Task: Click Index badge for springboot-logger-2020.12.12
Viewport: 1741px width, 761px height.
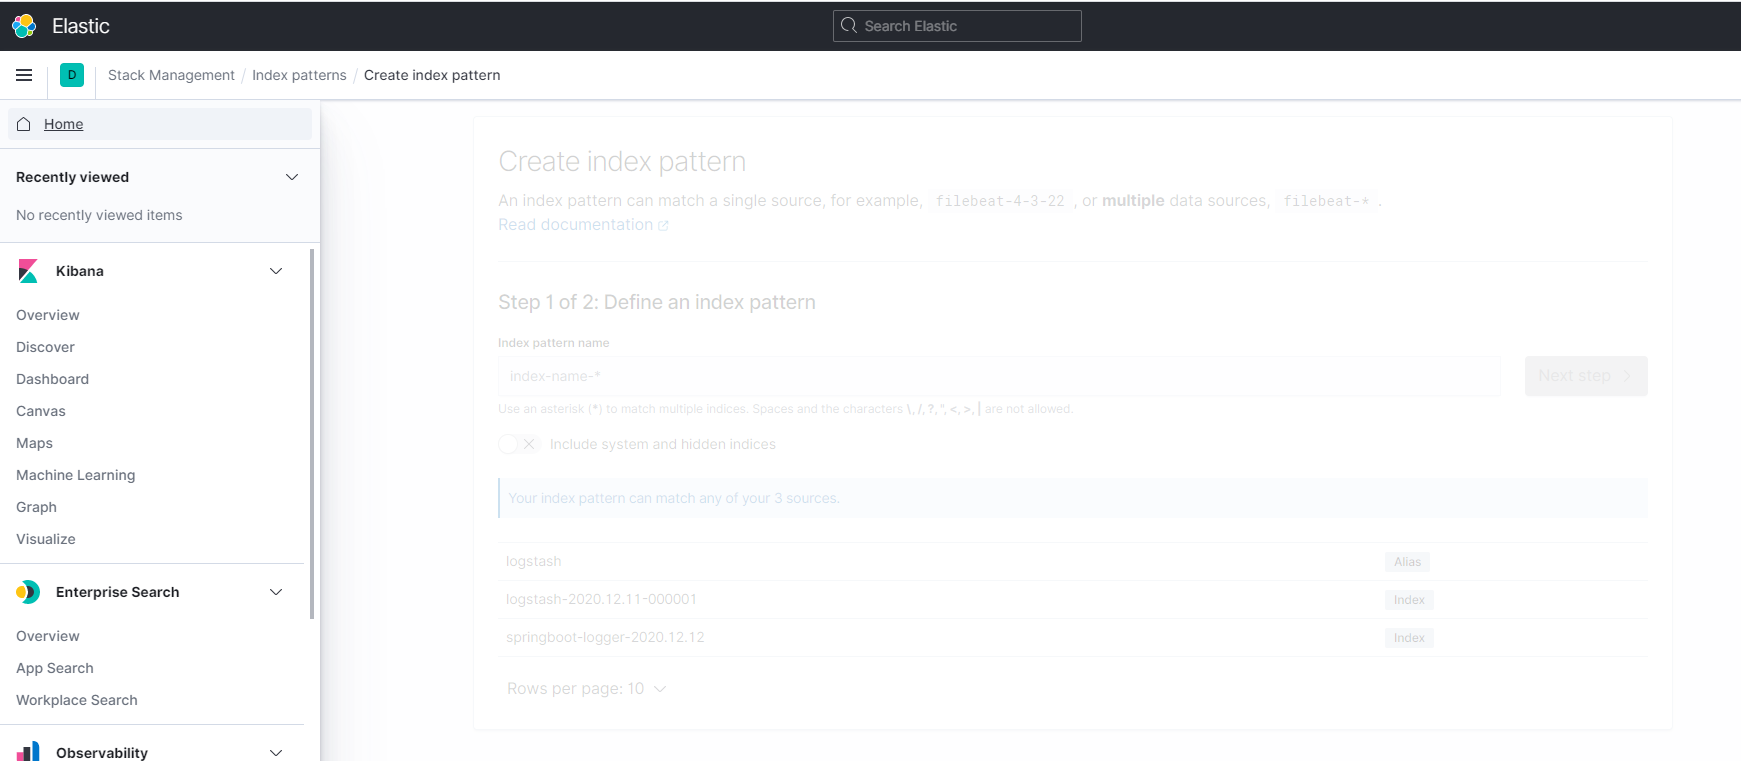Action: (x=1409, y=638)
